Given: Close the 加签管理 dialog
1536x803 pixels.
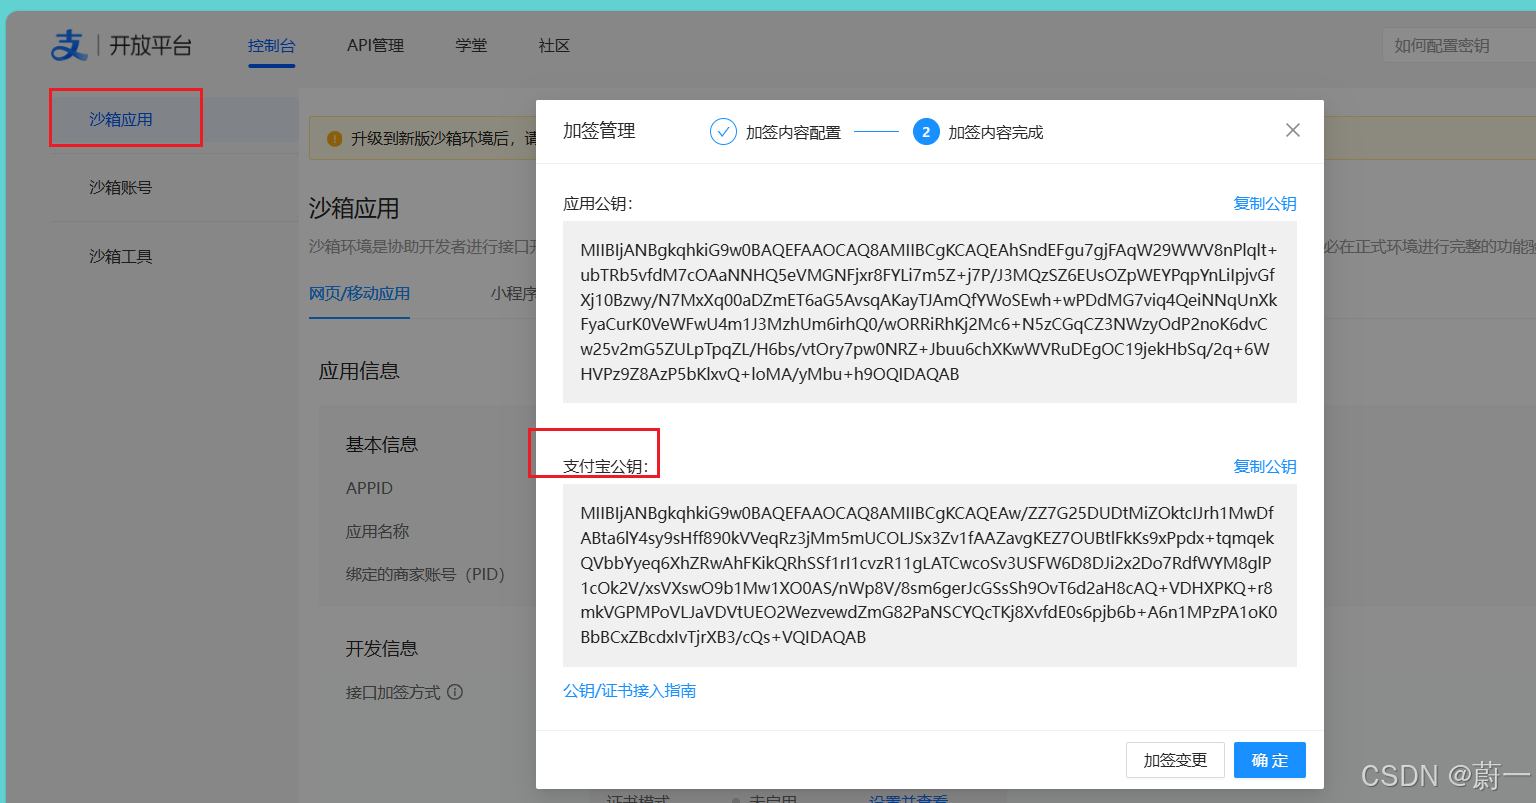Looking at the screenshot, I should [1293, 130].
